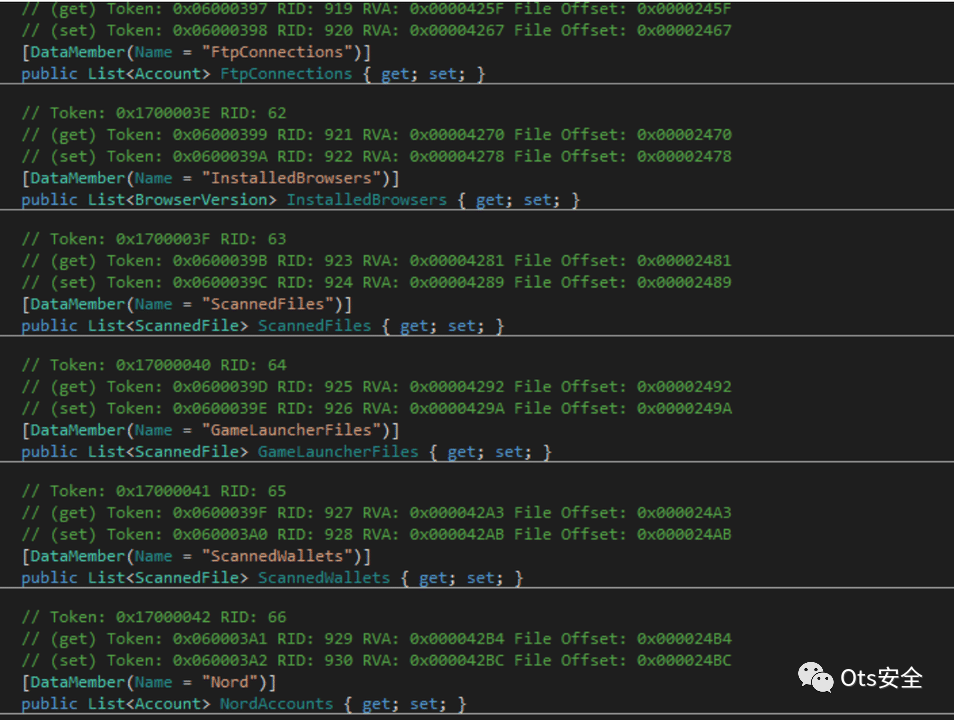The image size is (954, 720).
Task: Click the ScannedWallets property name in its declaration
Action: pyautogui.click(x=324, y=578)
